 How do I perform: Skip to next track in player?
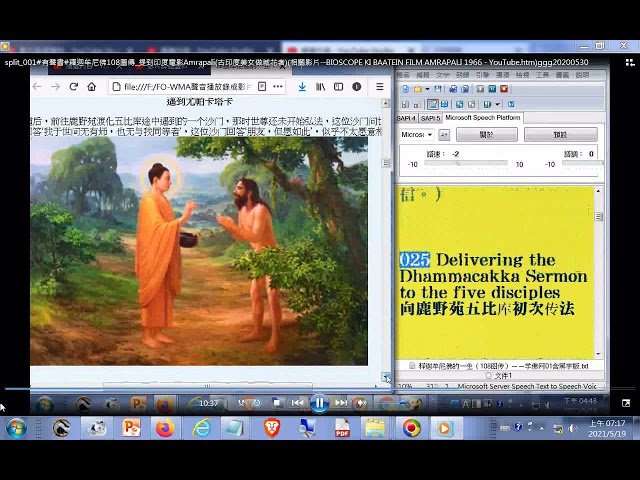pyautogui.click(x=341, y=403)
